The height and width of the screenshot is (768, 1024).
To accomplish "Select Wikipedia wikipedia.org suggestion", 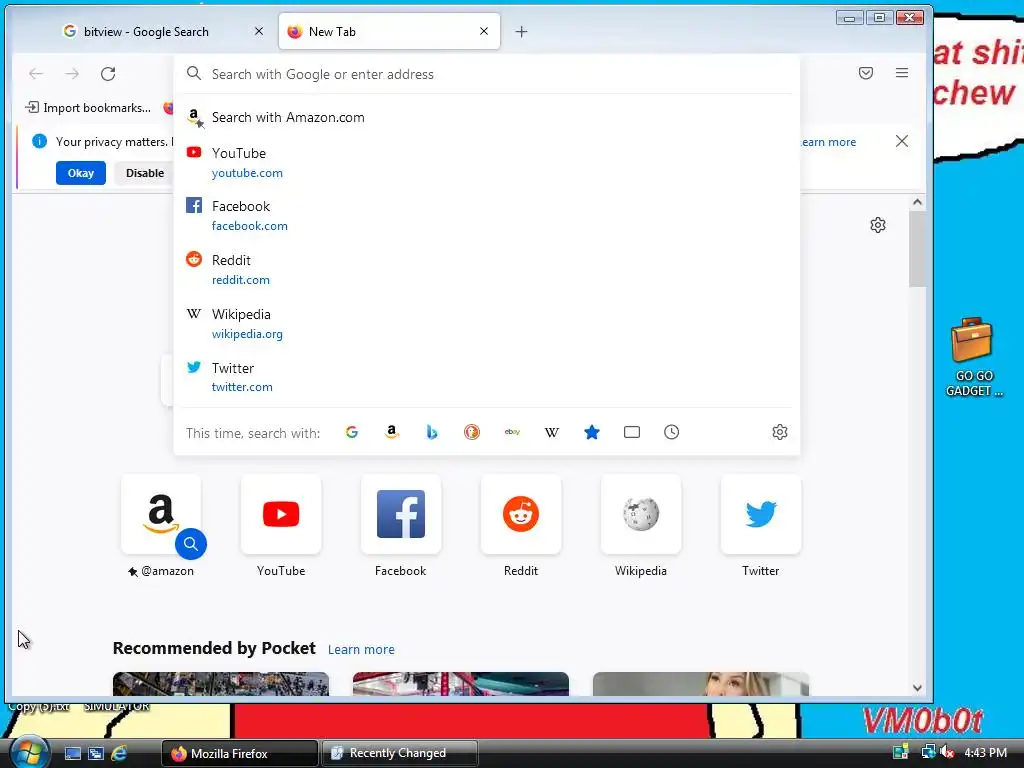I will pyautogui.click(x=487, y=324).
